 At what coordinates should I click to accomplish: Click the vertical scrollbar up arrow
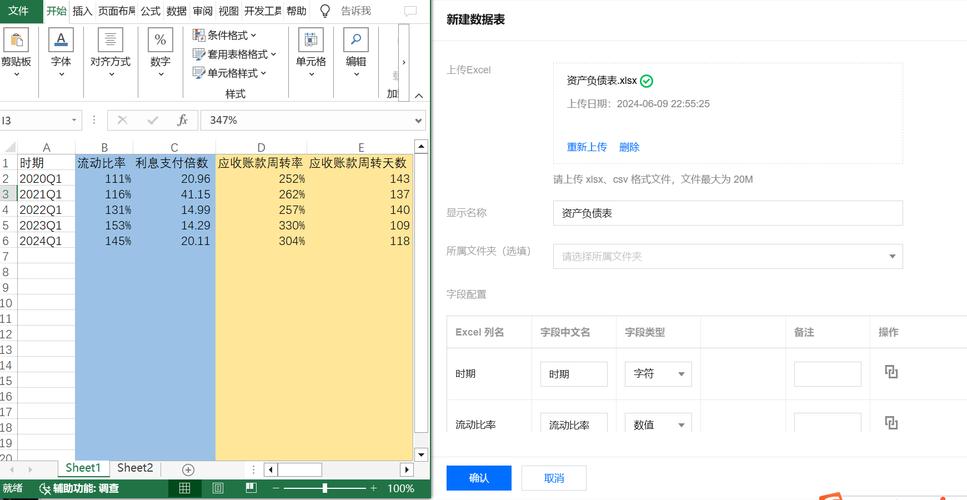pos(421,147)
